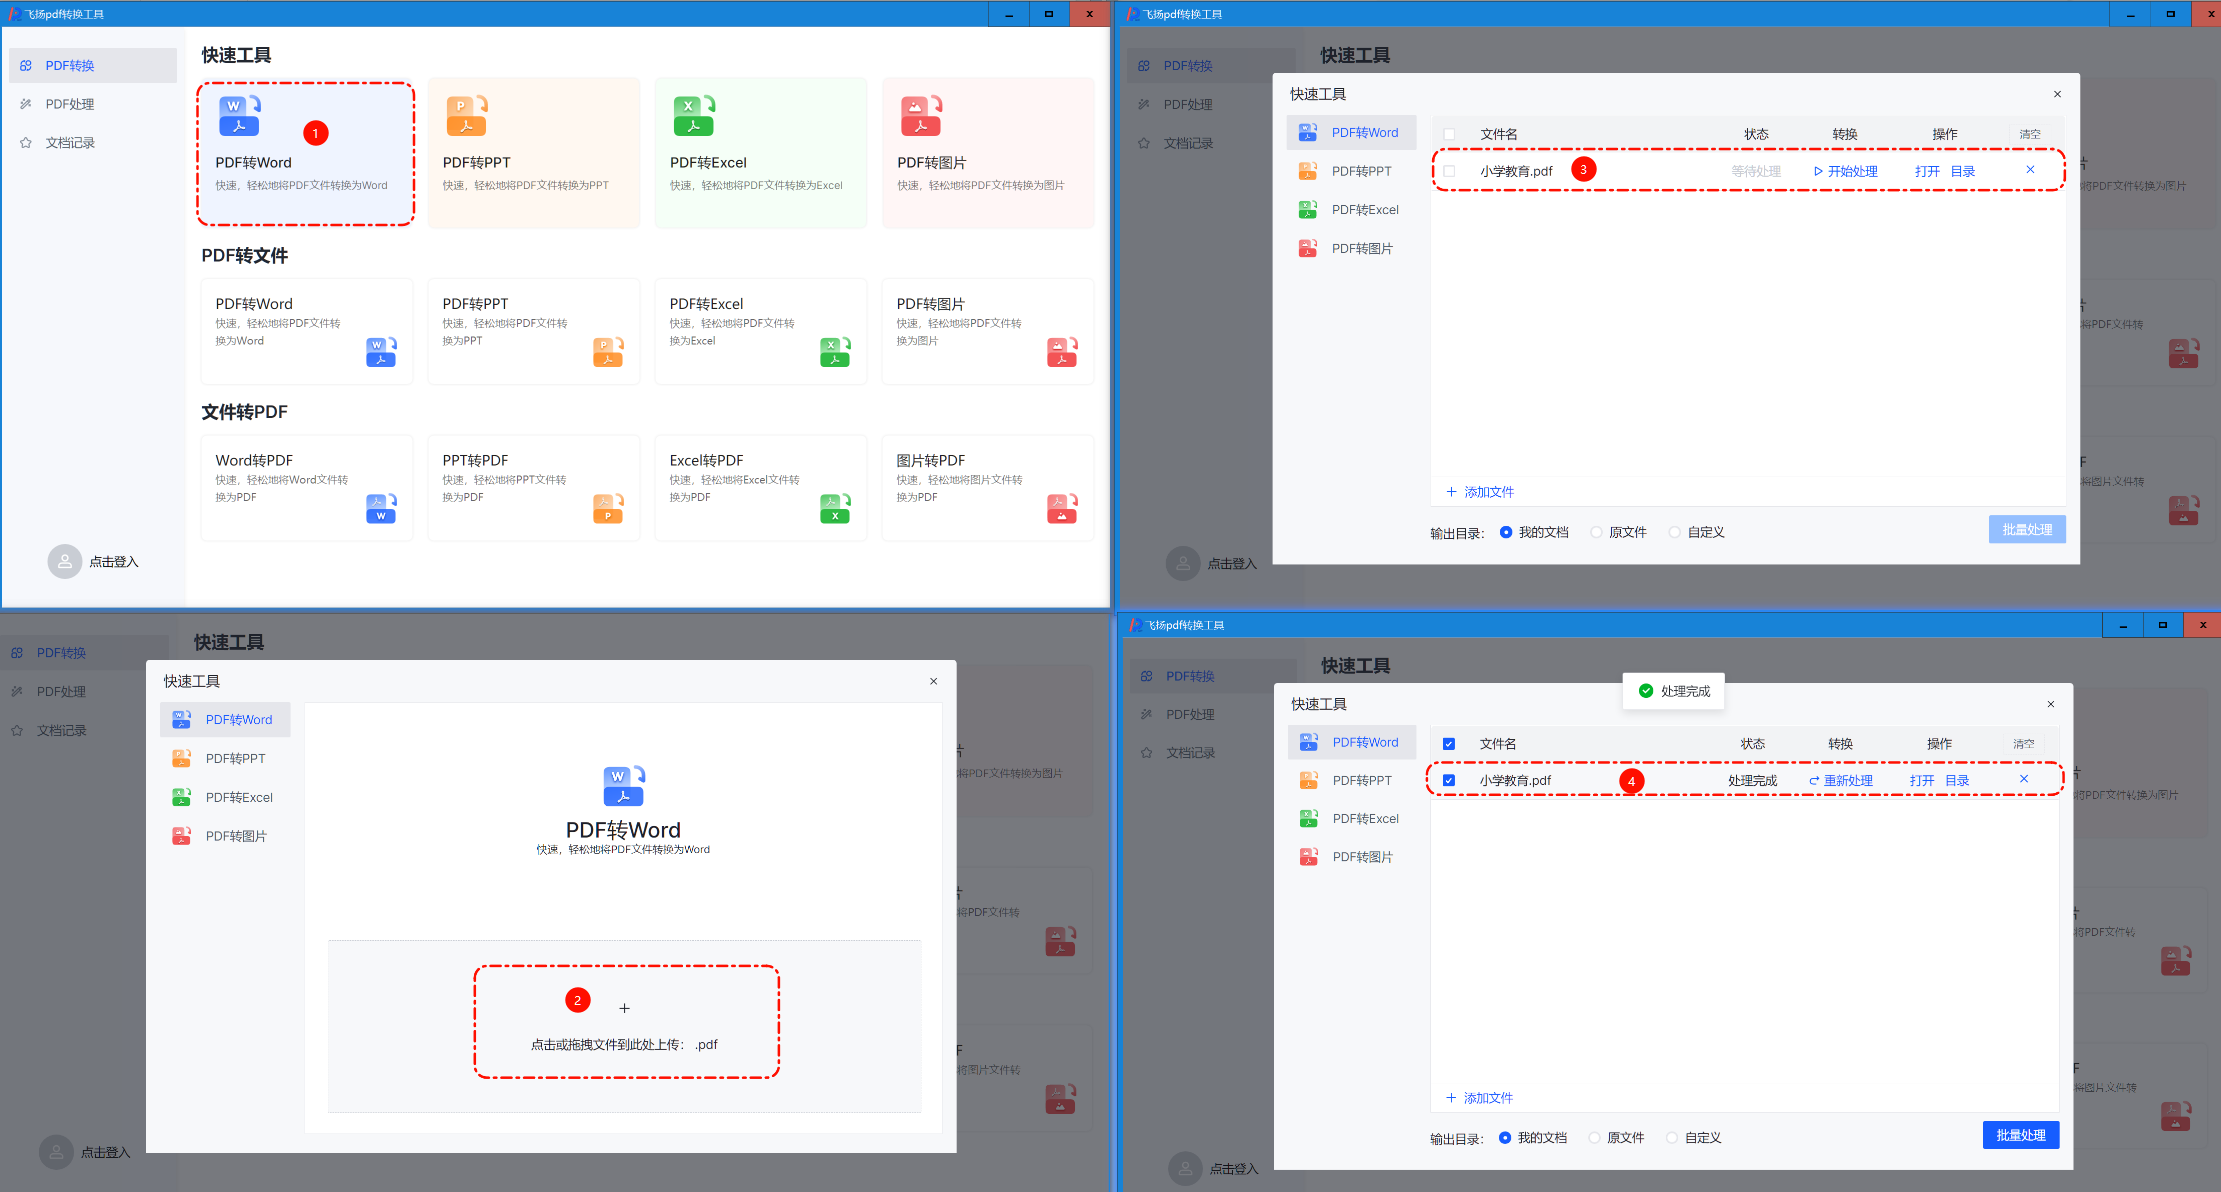Select PDF转图片 tab in top-right dialog

(x=1351, y=248)
